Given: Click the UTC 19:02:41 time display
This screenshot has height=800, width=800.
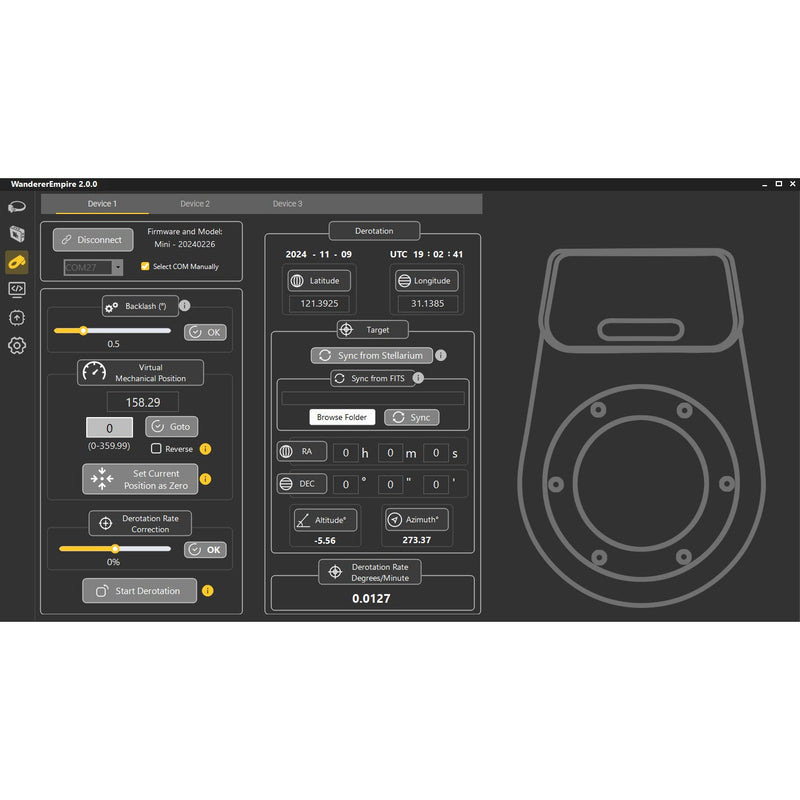Looking at the screenshot, I should 427,254.
